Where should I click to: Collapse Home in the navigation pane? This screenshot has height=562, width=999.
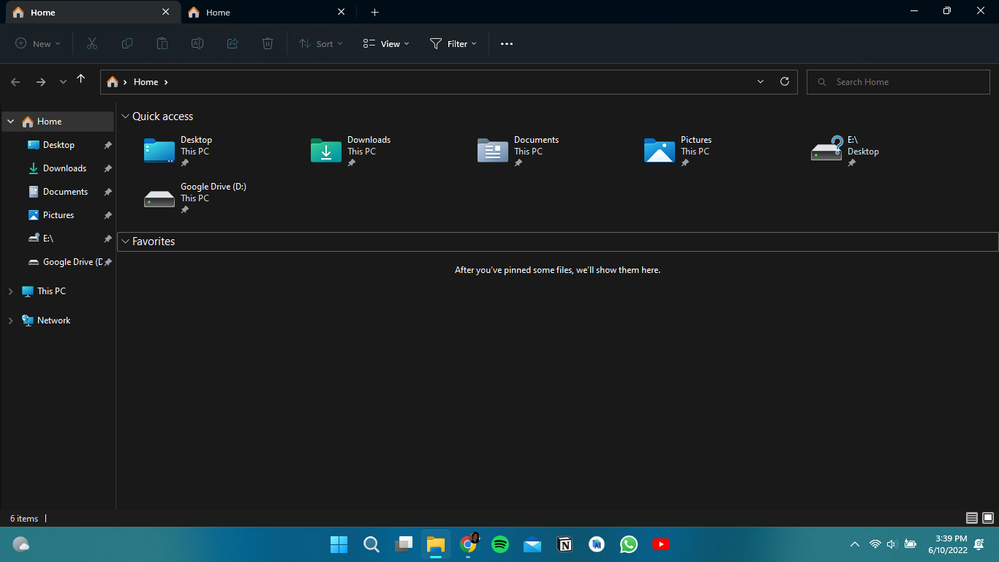click(11, 121)
